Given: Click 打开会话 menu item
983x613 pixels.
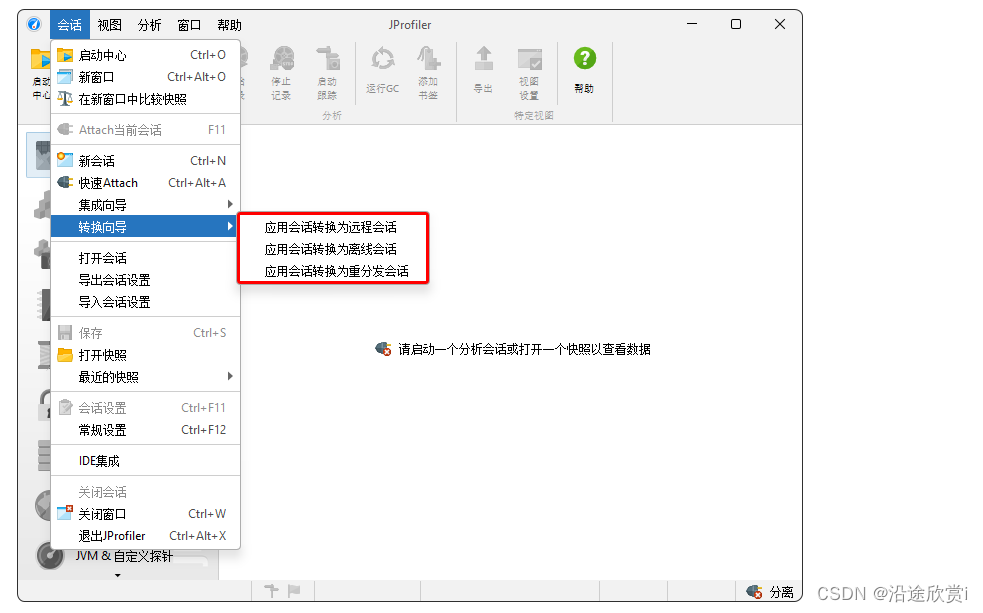Looking at the screenshot, I should click(145, 258).
